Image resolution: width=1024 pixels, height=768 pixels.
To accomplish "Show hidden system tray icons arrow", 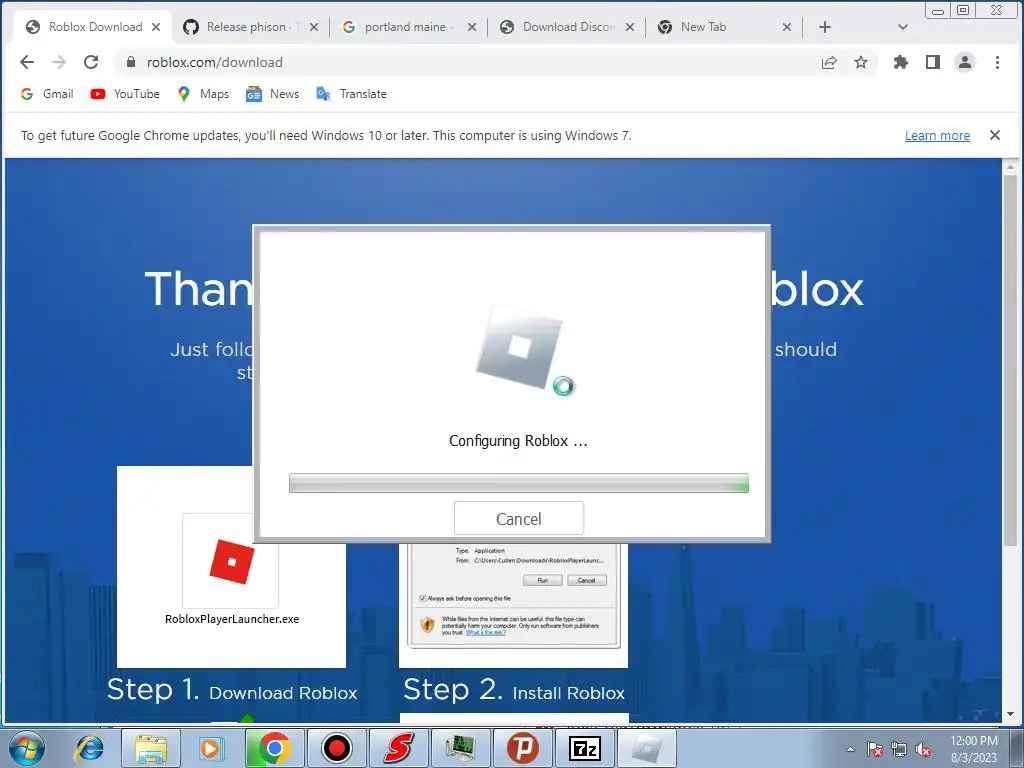I will [x=850, y=749].
